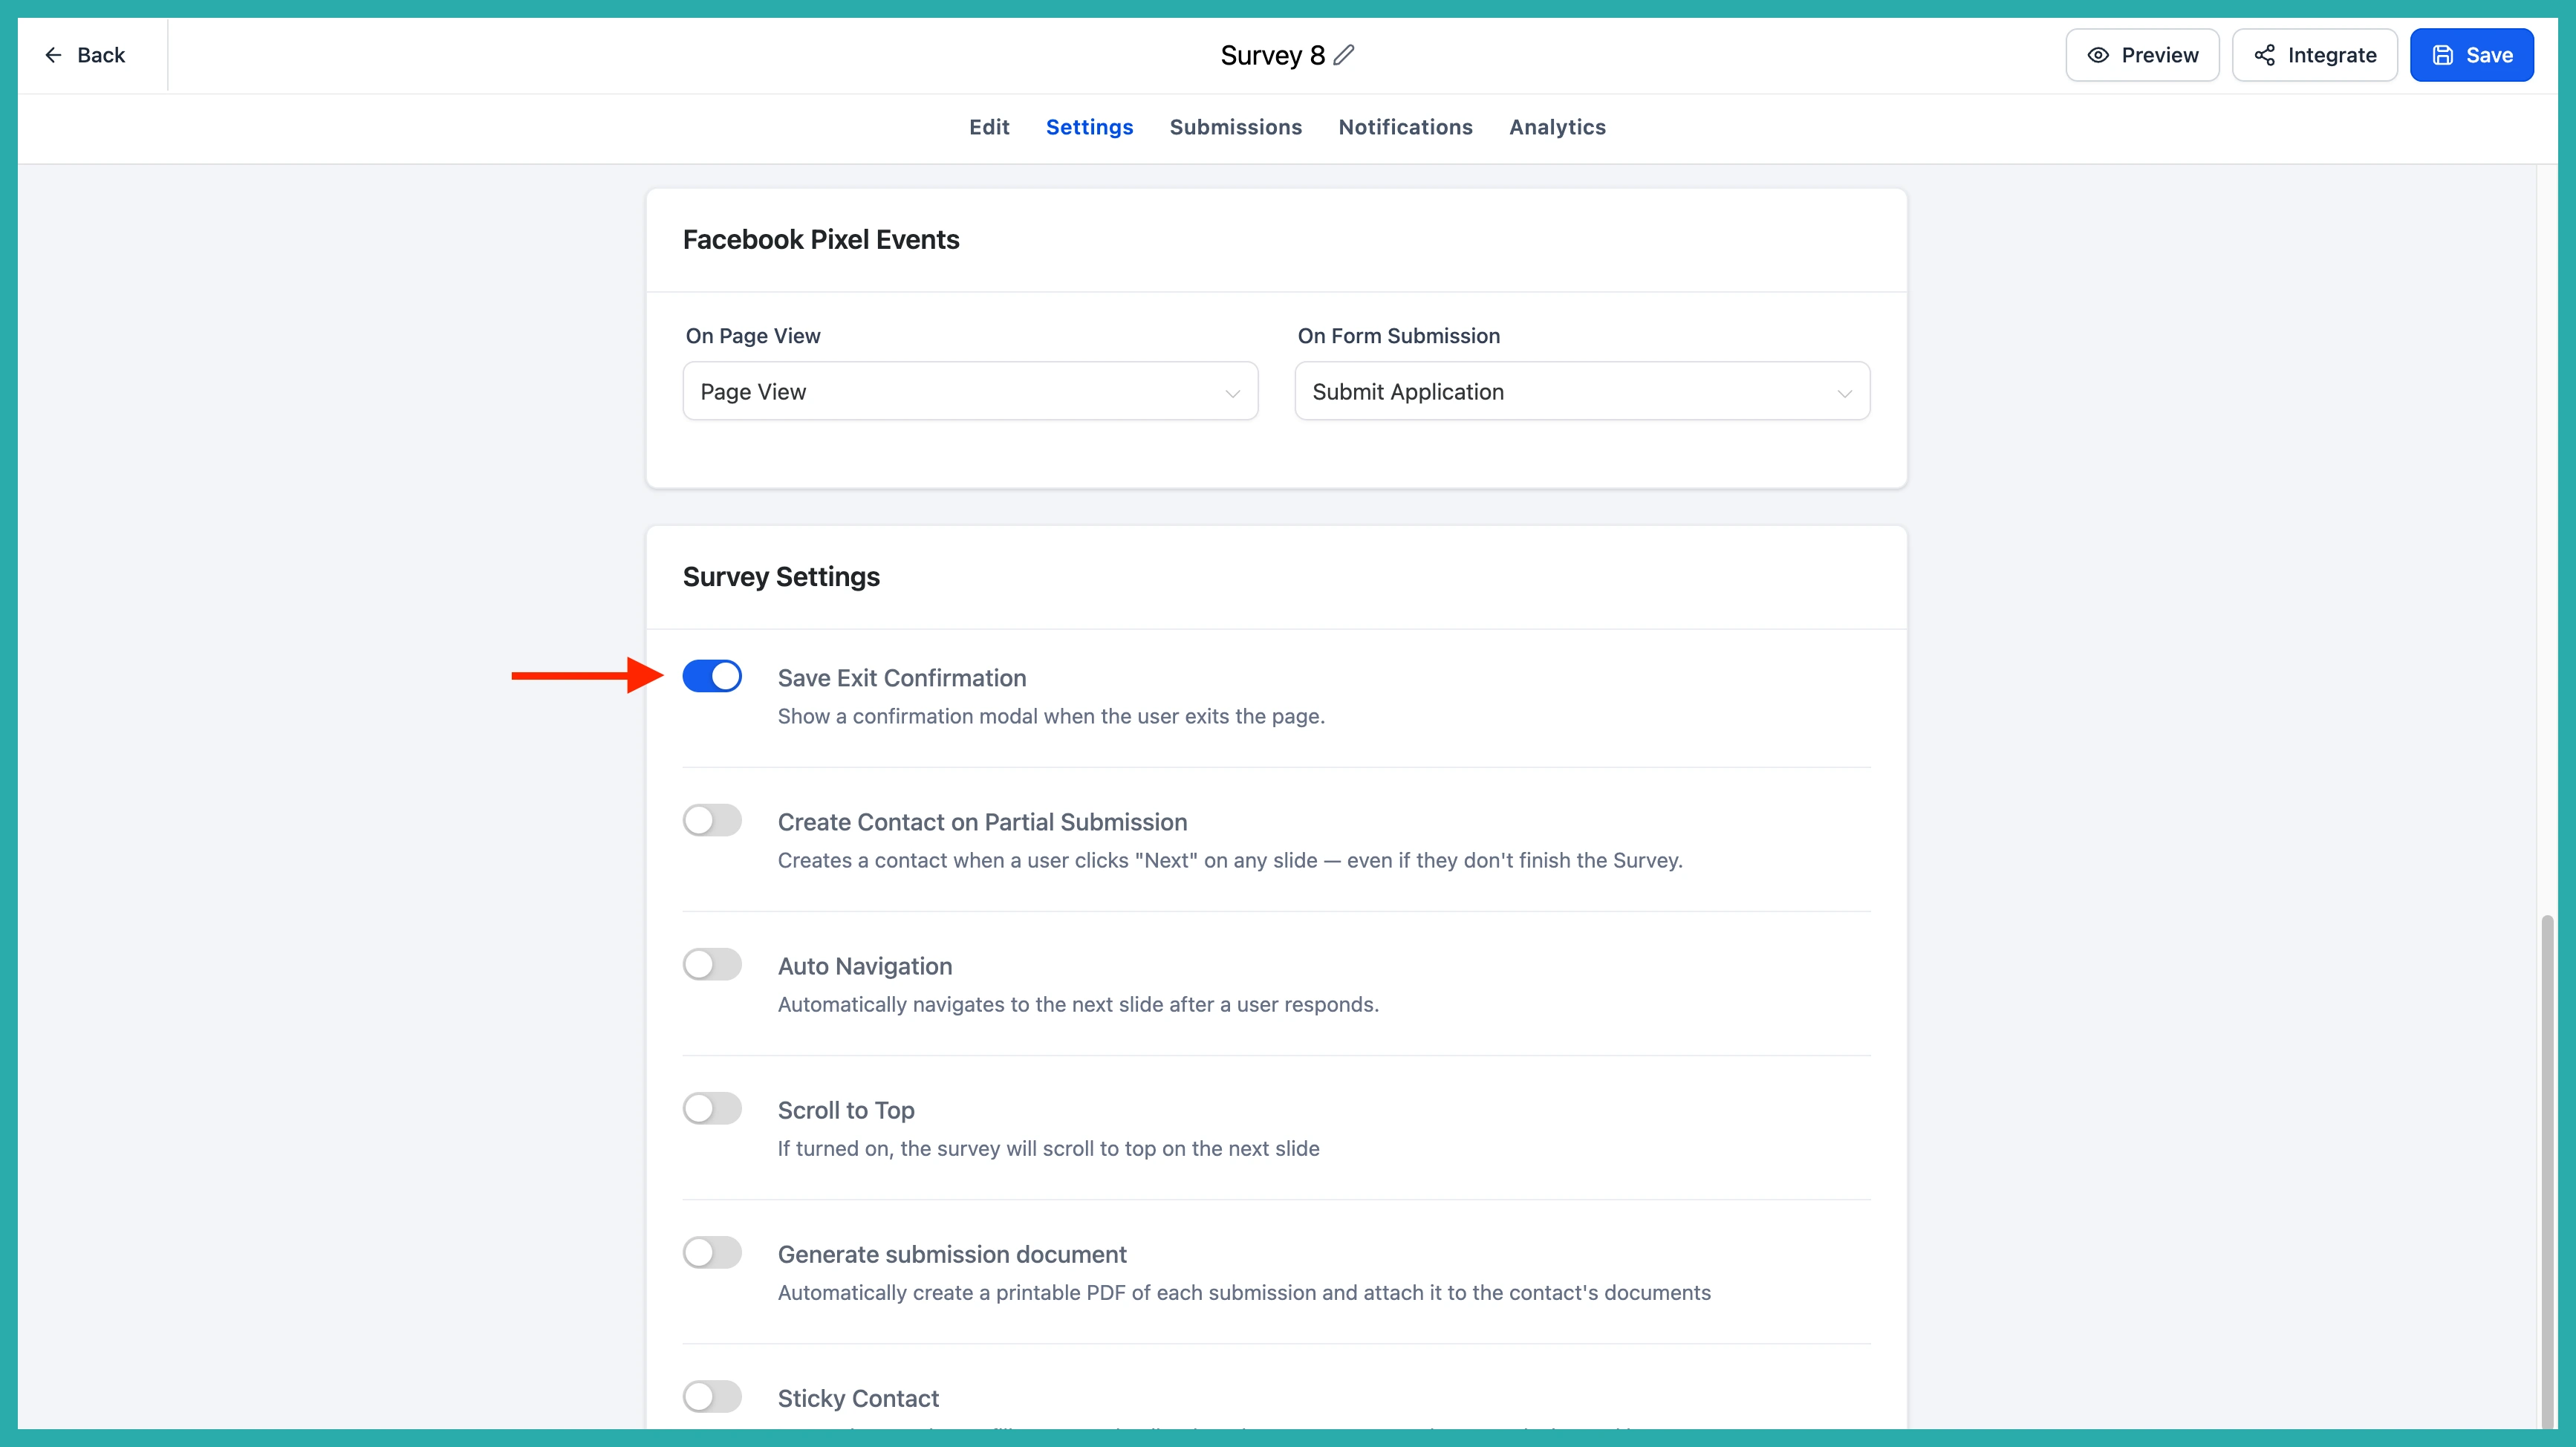Open the Analytics tab
The height and width of the screenshot is (1447, 2576).
point(1557,127)
